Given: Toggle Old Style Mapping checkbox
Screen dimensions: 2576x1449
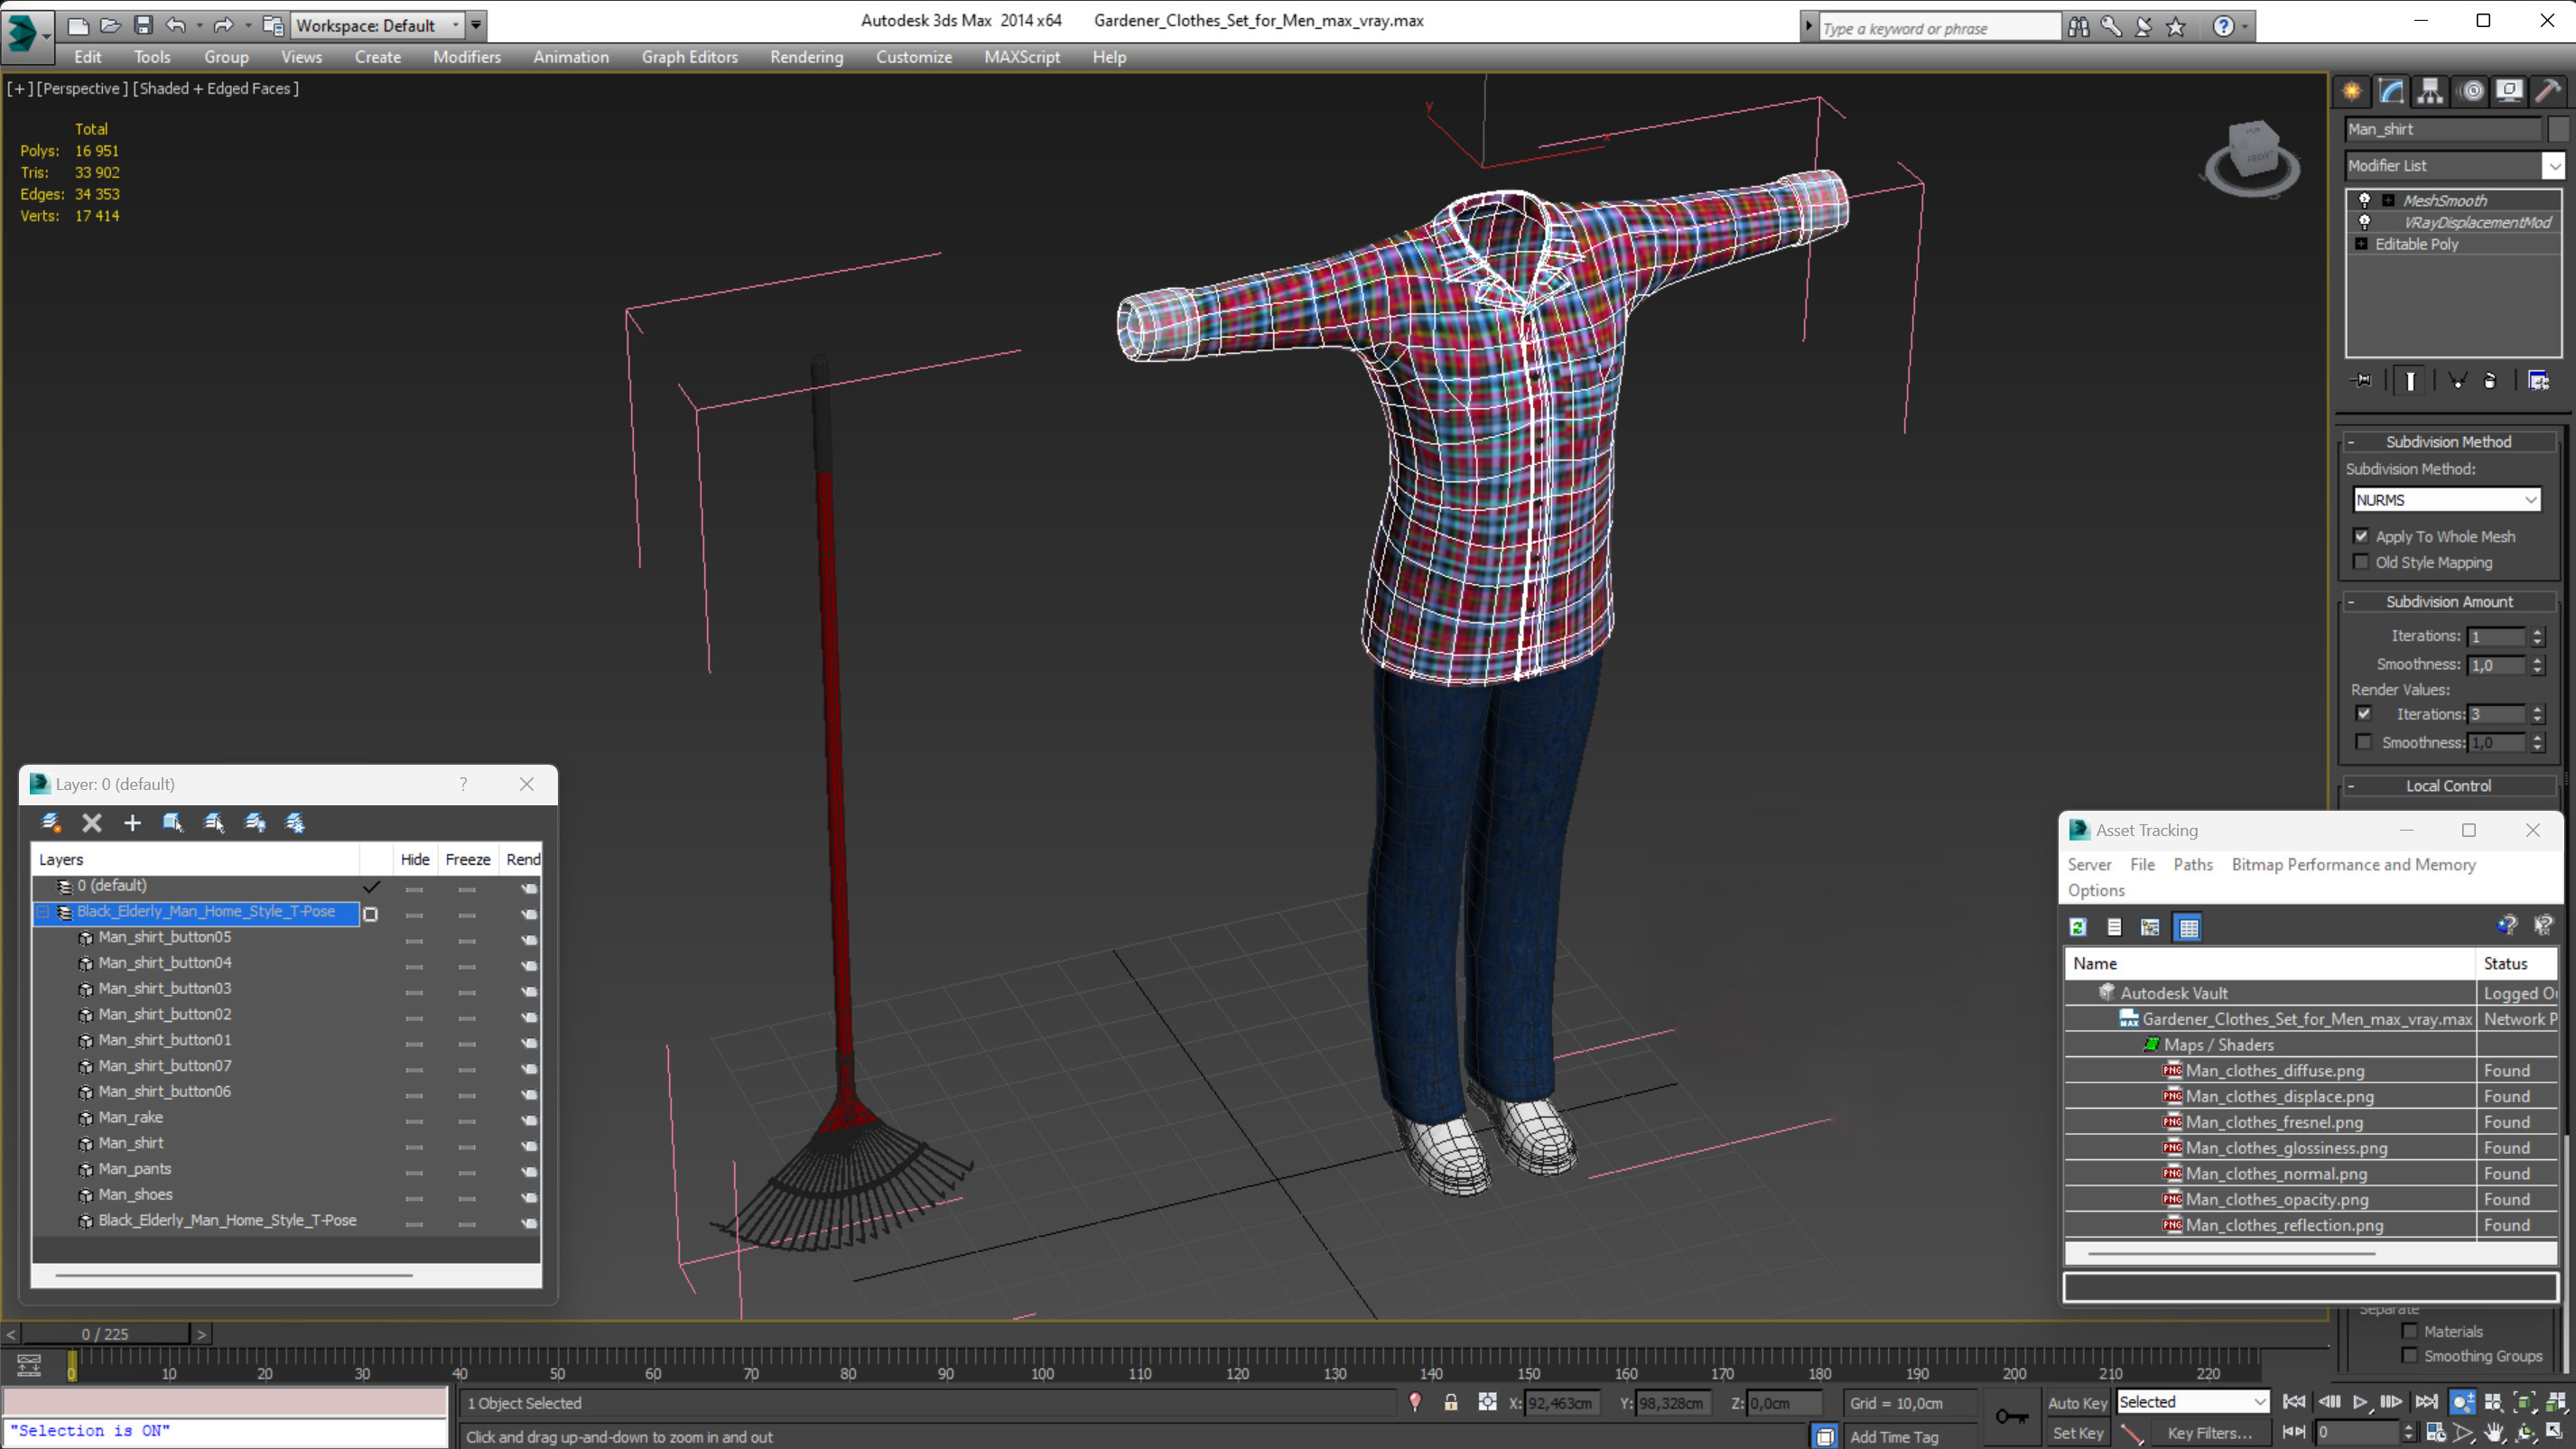Looking at the screenshot, I should tap(2361, 562).
